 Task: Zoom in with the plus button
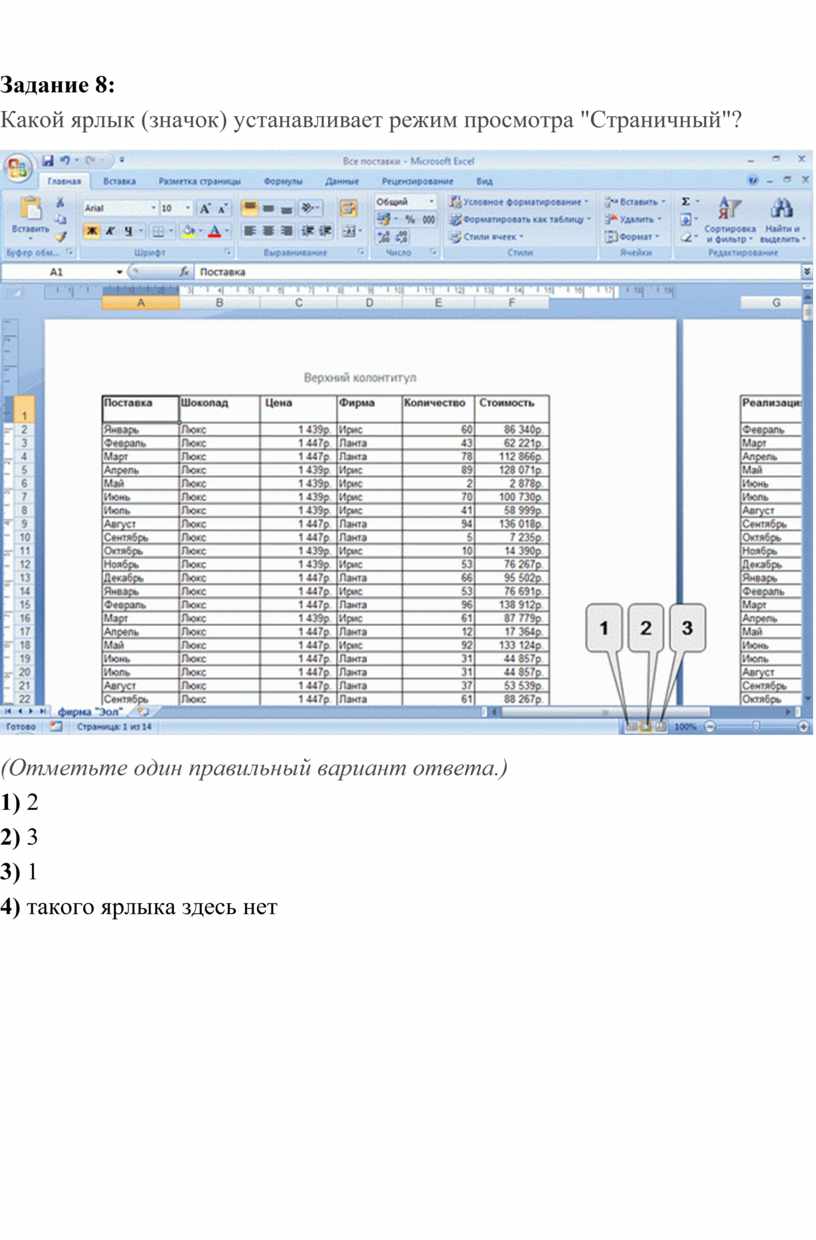[x=804, y=727]
